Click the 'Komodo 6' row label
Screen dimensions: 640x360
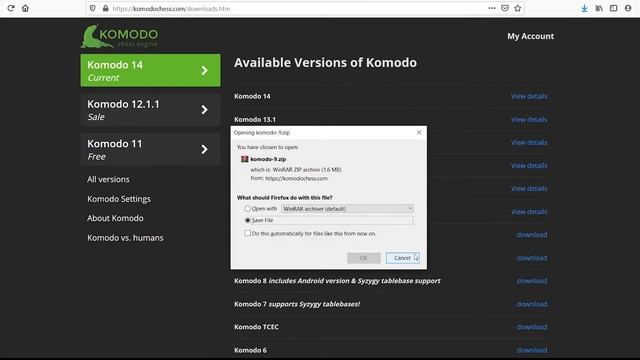[x=250, y=350]
